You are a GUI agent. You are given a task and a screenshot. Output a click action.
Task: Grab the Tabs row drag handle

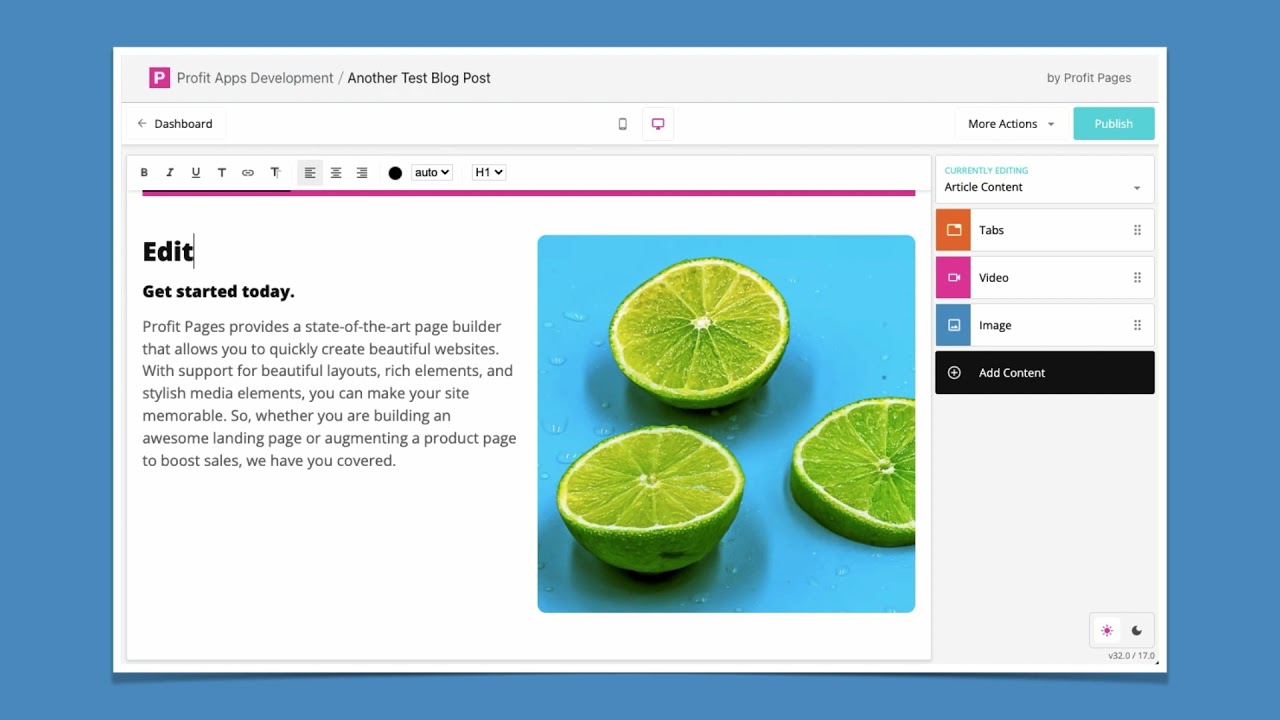(x=1137, y=230)
